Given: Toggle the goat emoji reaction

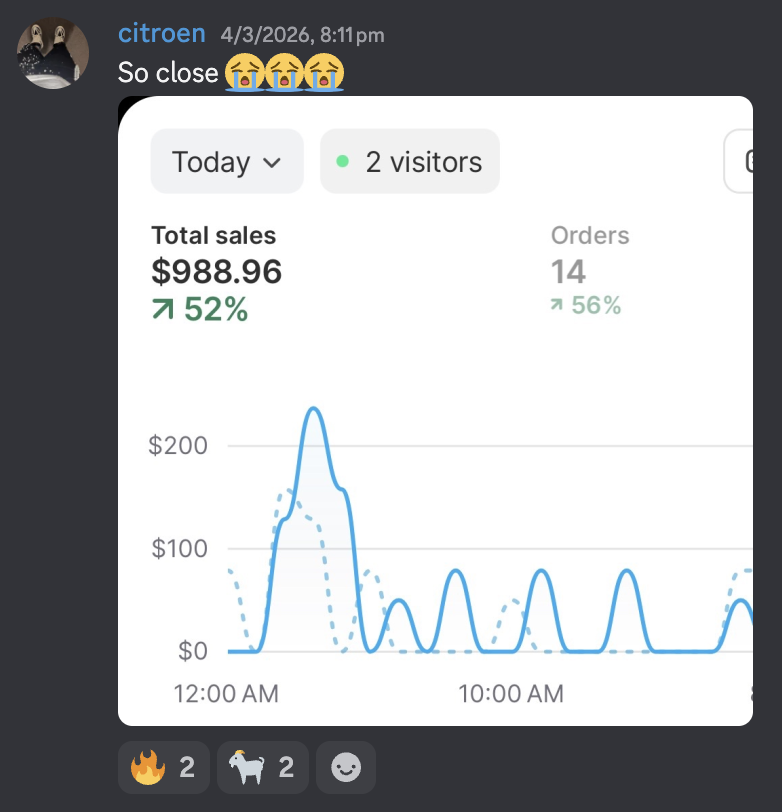Looking at the screenshot, I should [x=263, y=767].
